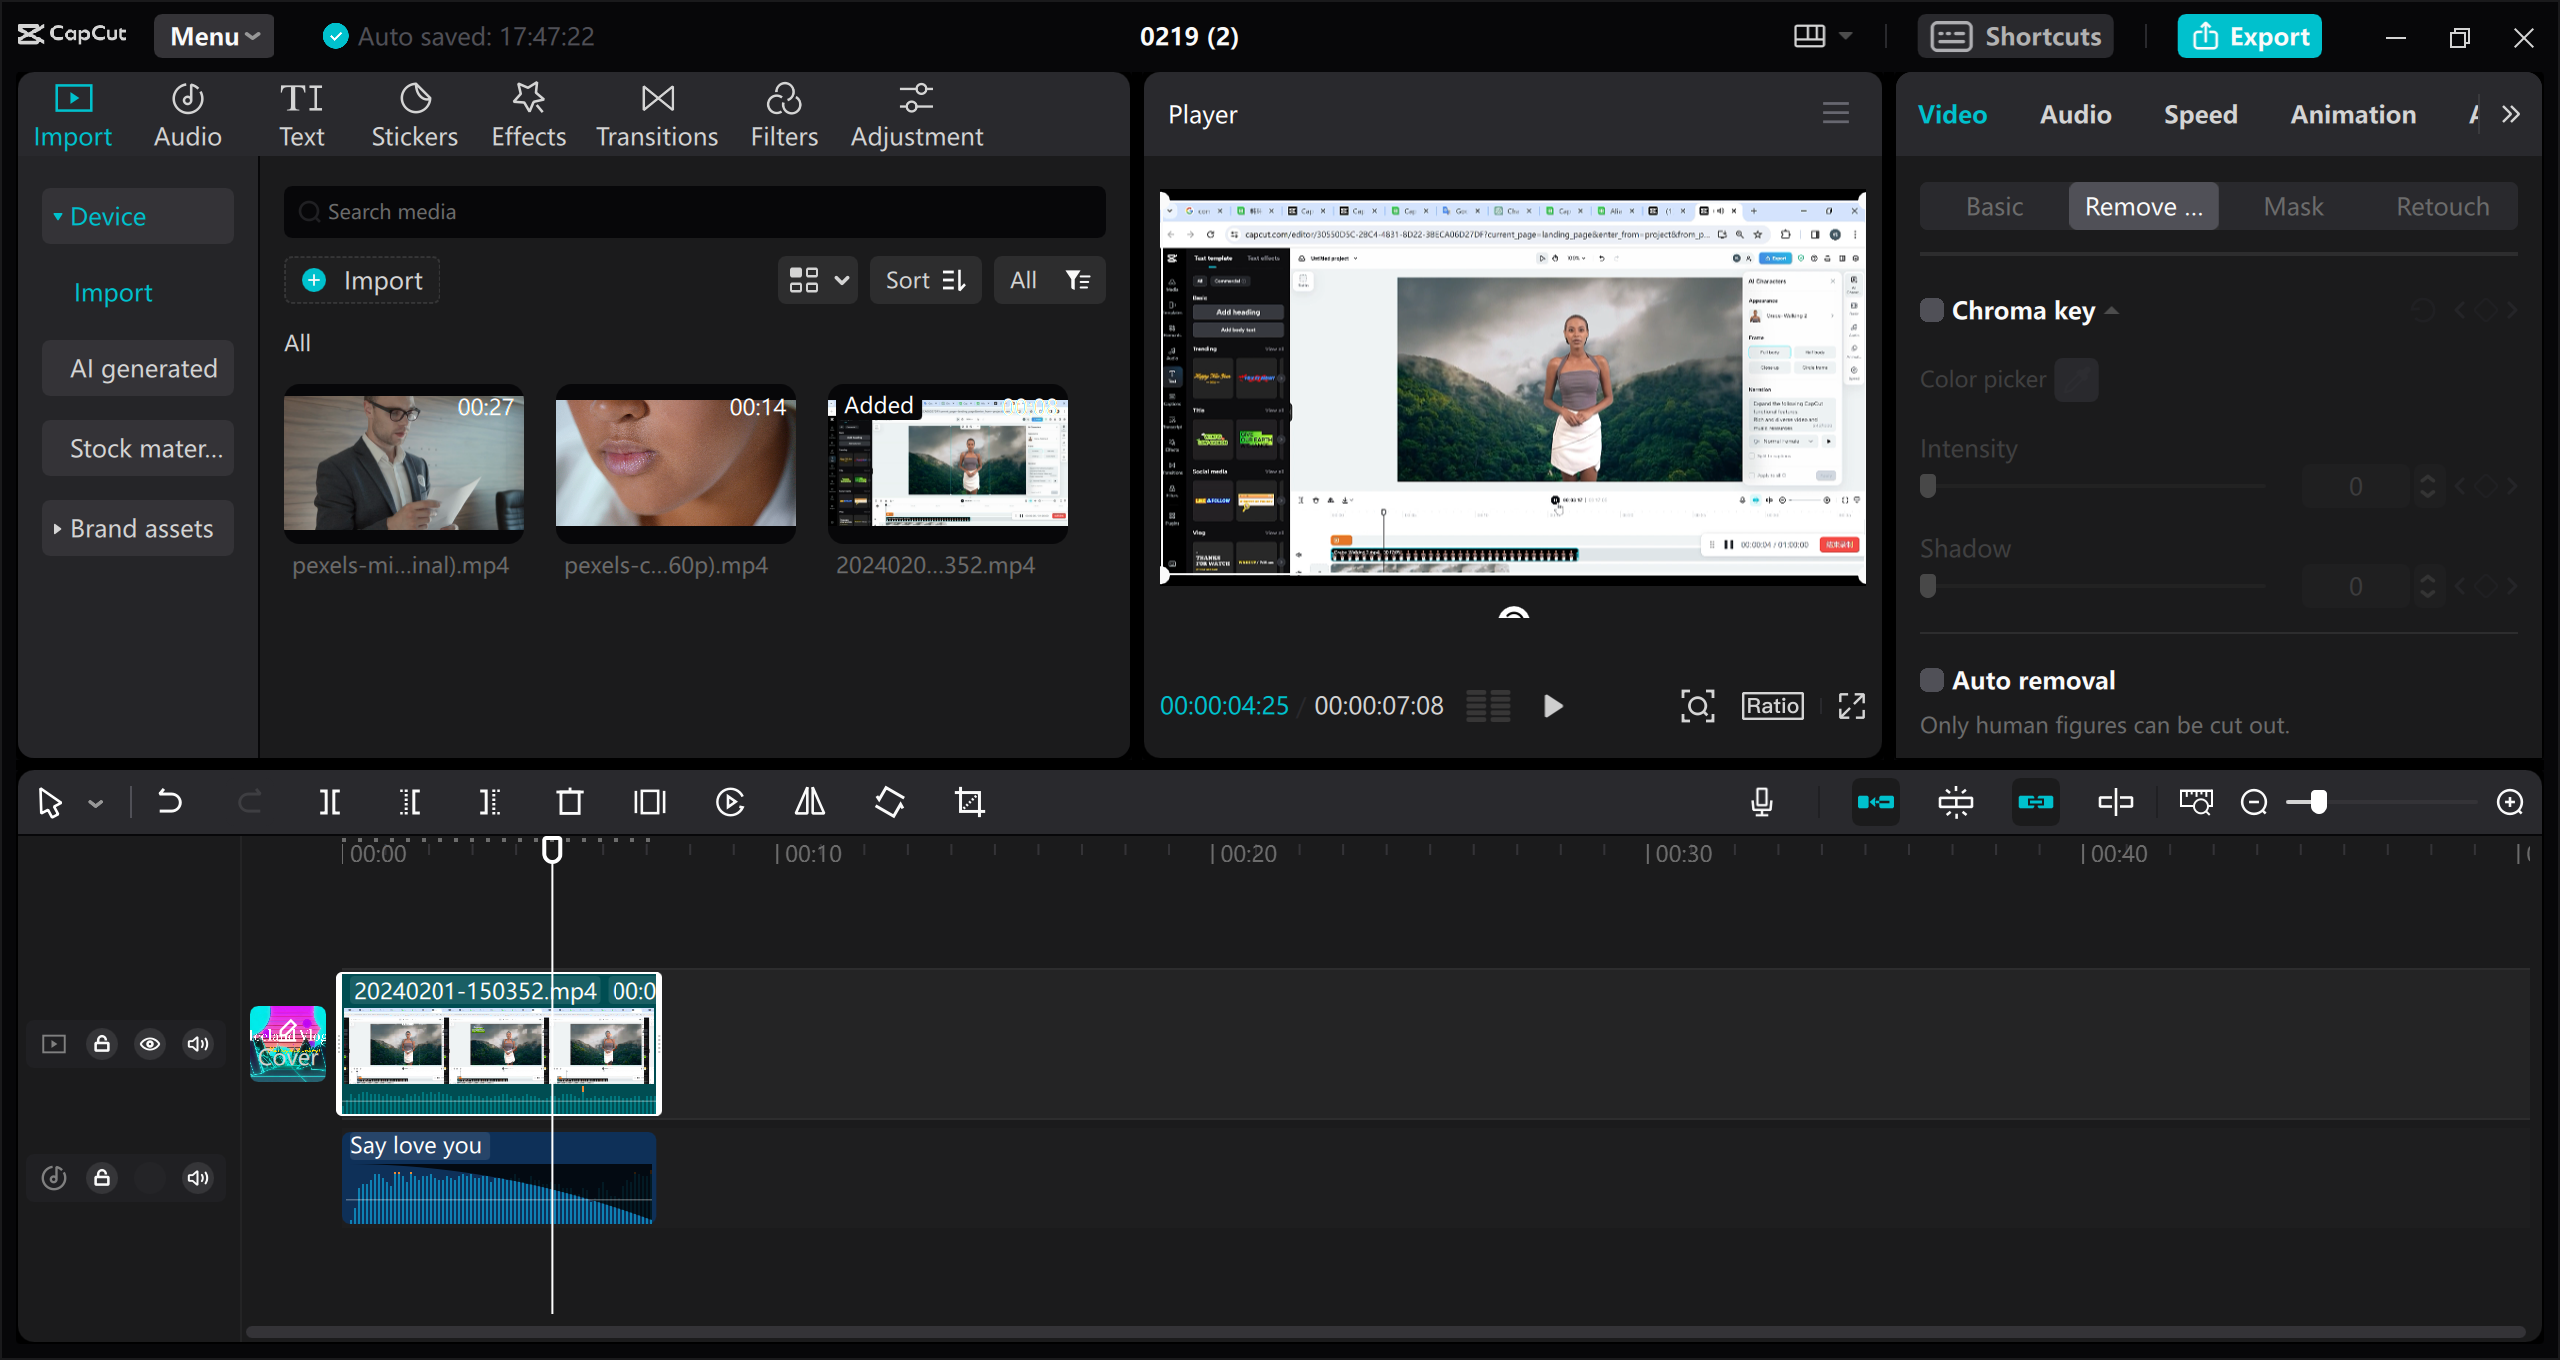Open the Transitions panel
The width and height of the screenshot is (2560, 1360).
coord(656,113)
